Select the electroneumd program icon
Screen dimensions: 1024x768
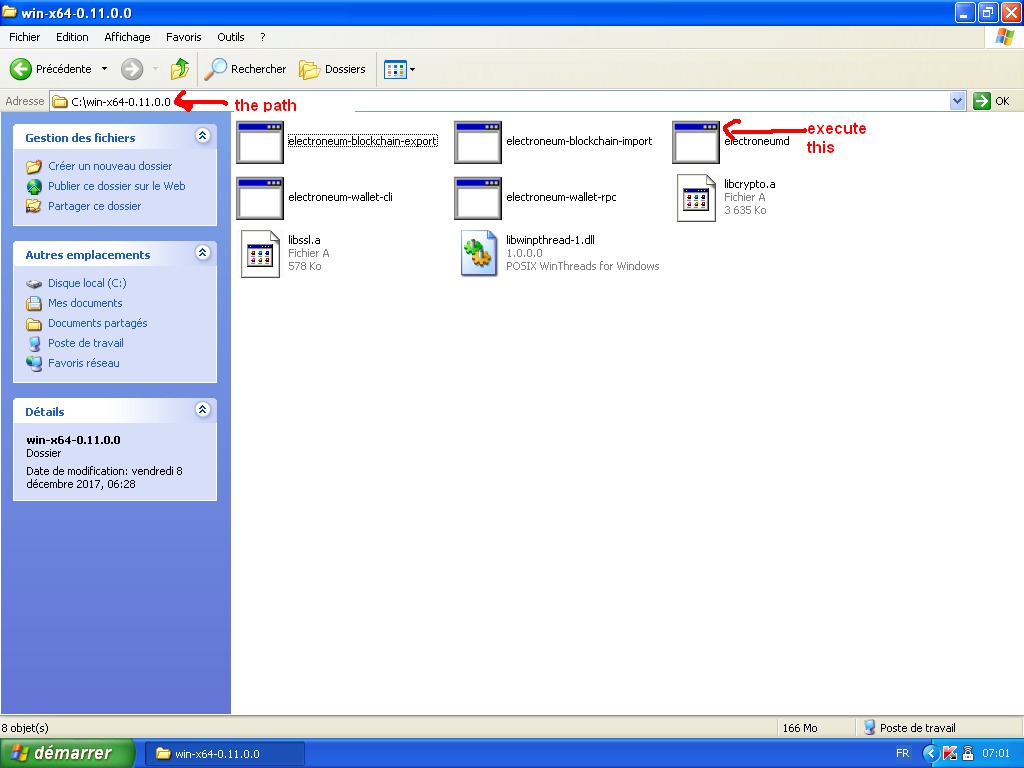(696, 142)
